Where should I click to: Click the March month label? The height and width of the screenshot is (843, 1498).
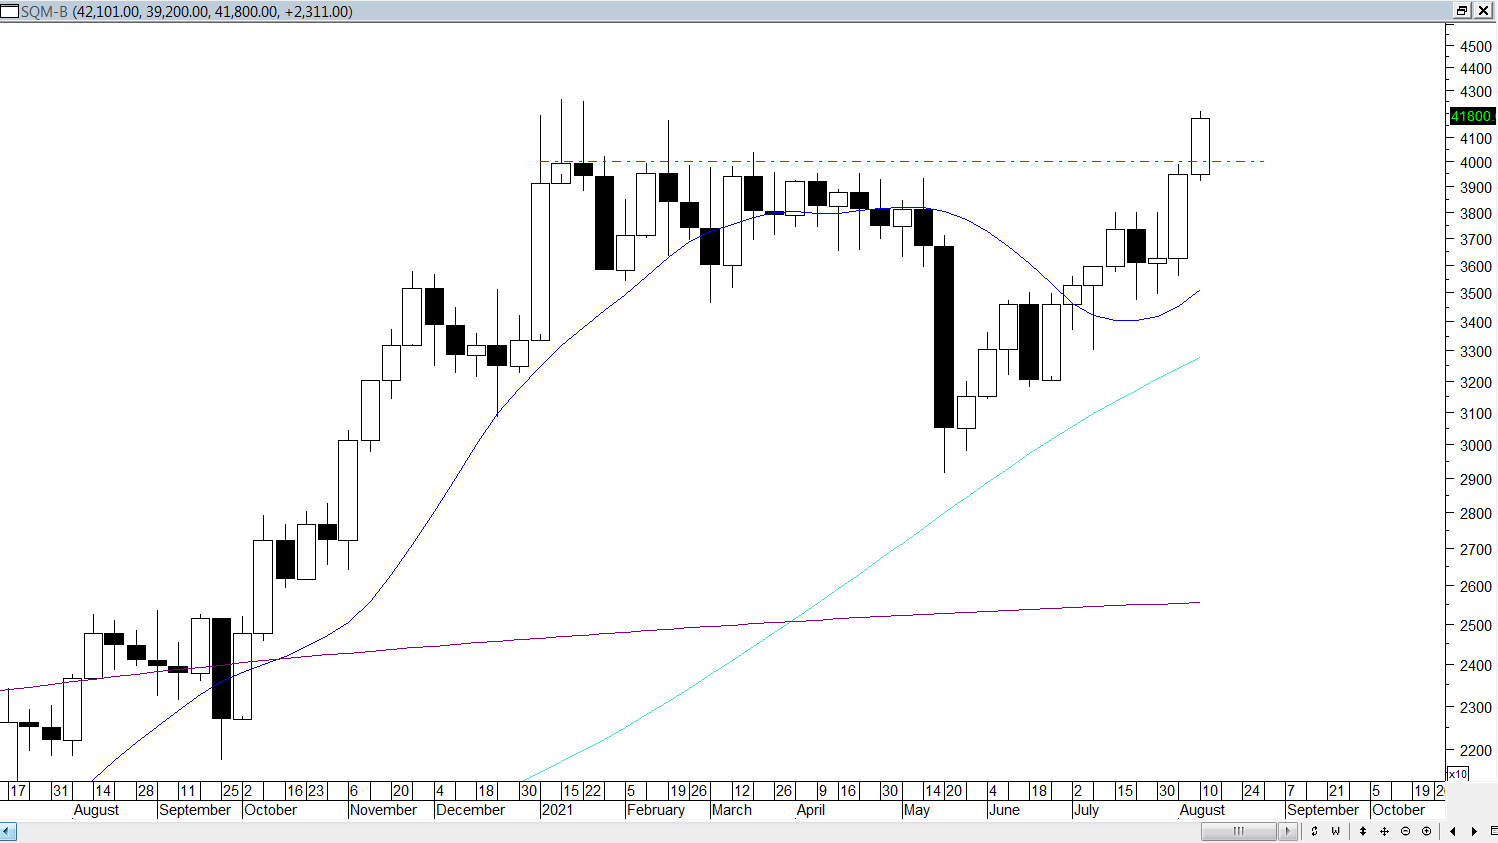732,810
